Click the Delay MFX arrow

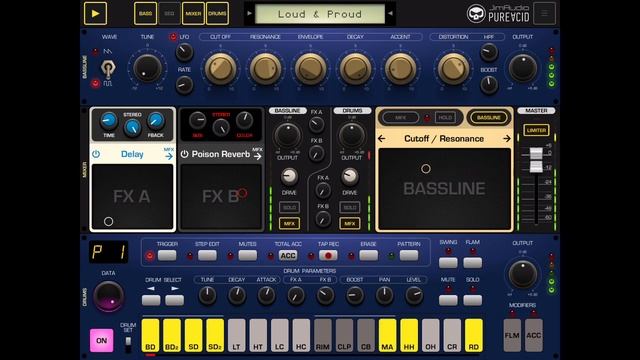[x=169, y=154]
